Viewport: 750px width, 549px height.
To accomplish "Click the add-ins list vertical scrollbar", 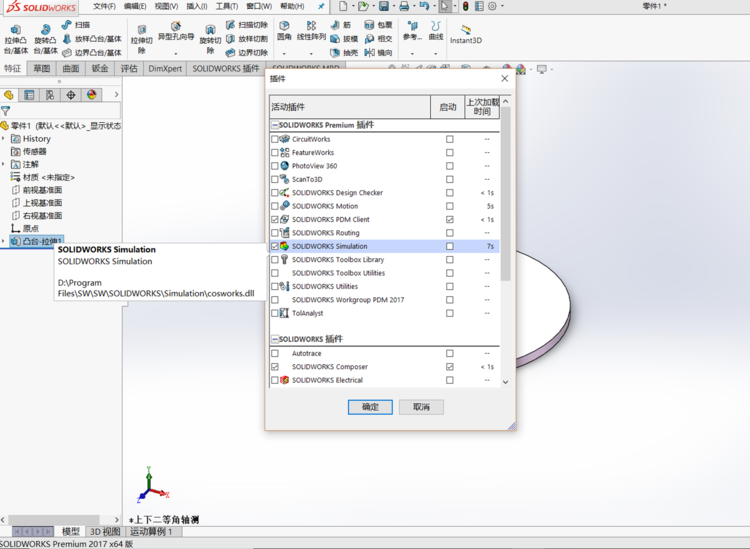I will 506,194.
